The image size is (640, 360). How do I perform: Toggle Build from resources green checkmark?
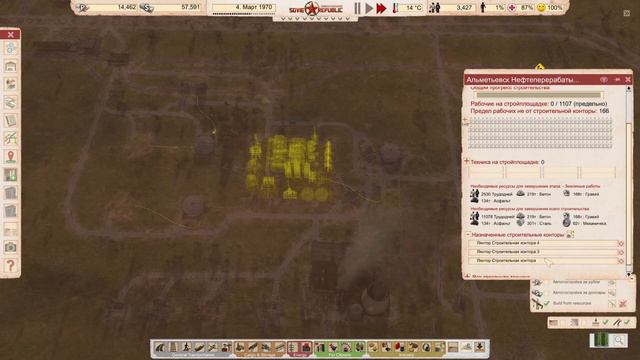point(547,303)
